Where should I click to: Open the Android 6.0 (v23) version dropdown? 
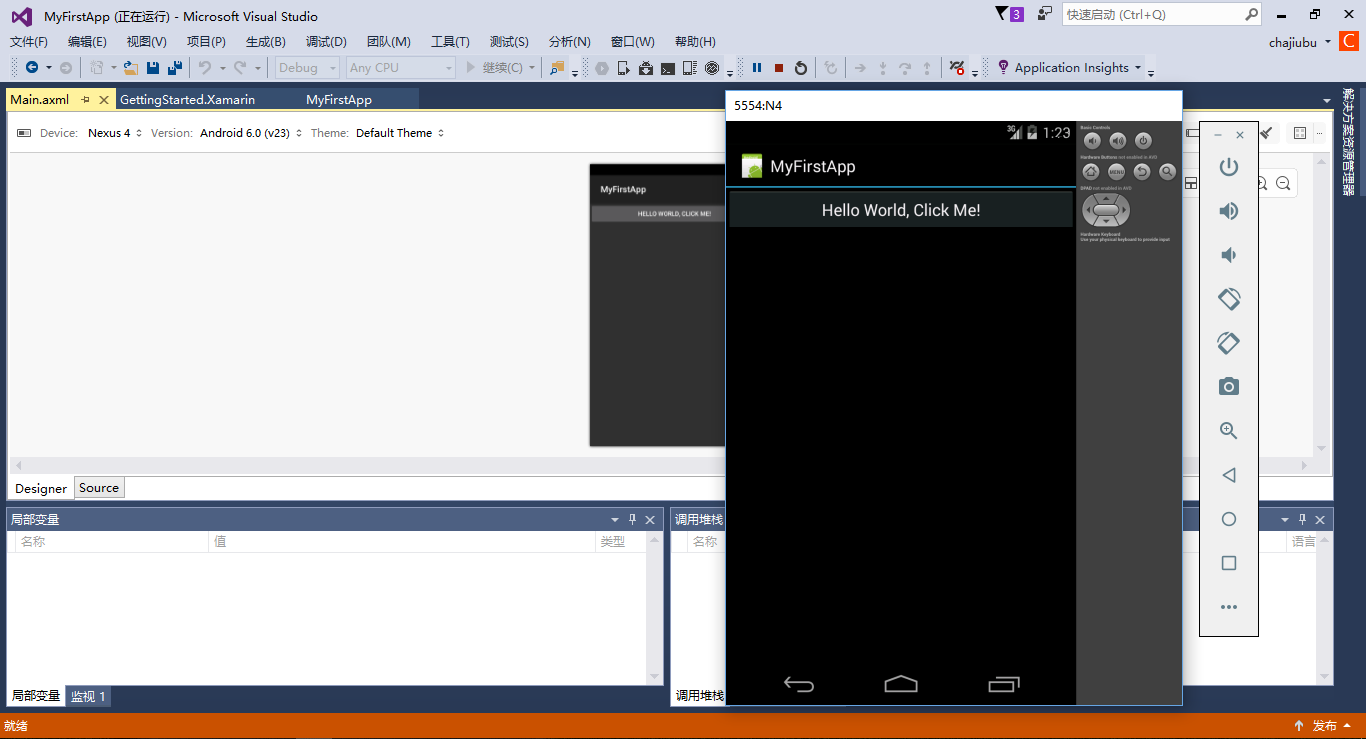coord(251,133)
